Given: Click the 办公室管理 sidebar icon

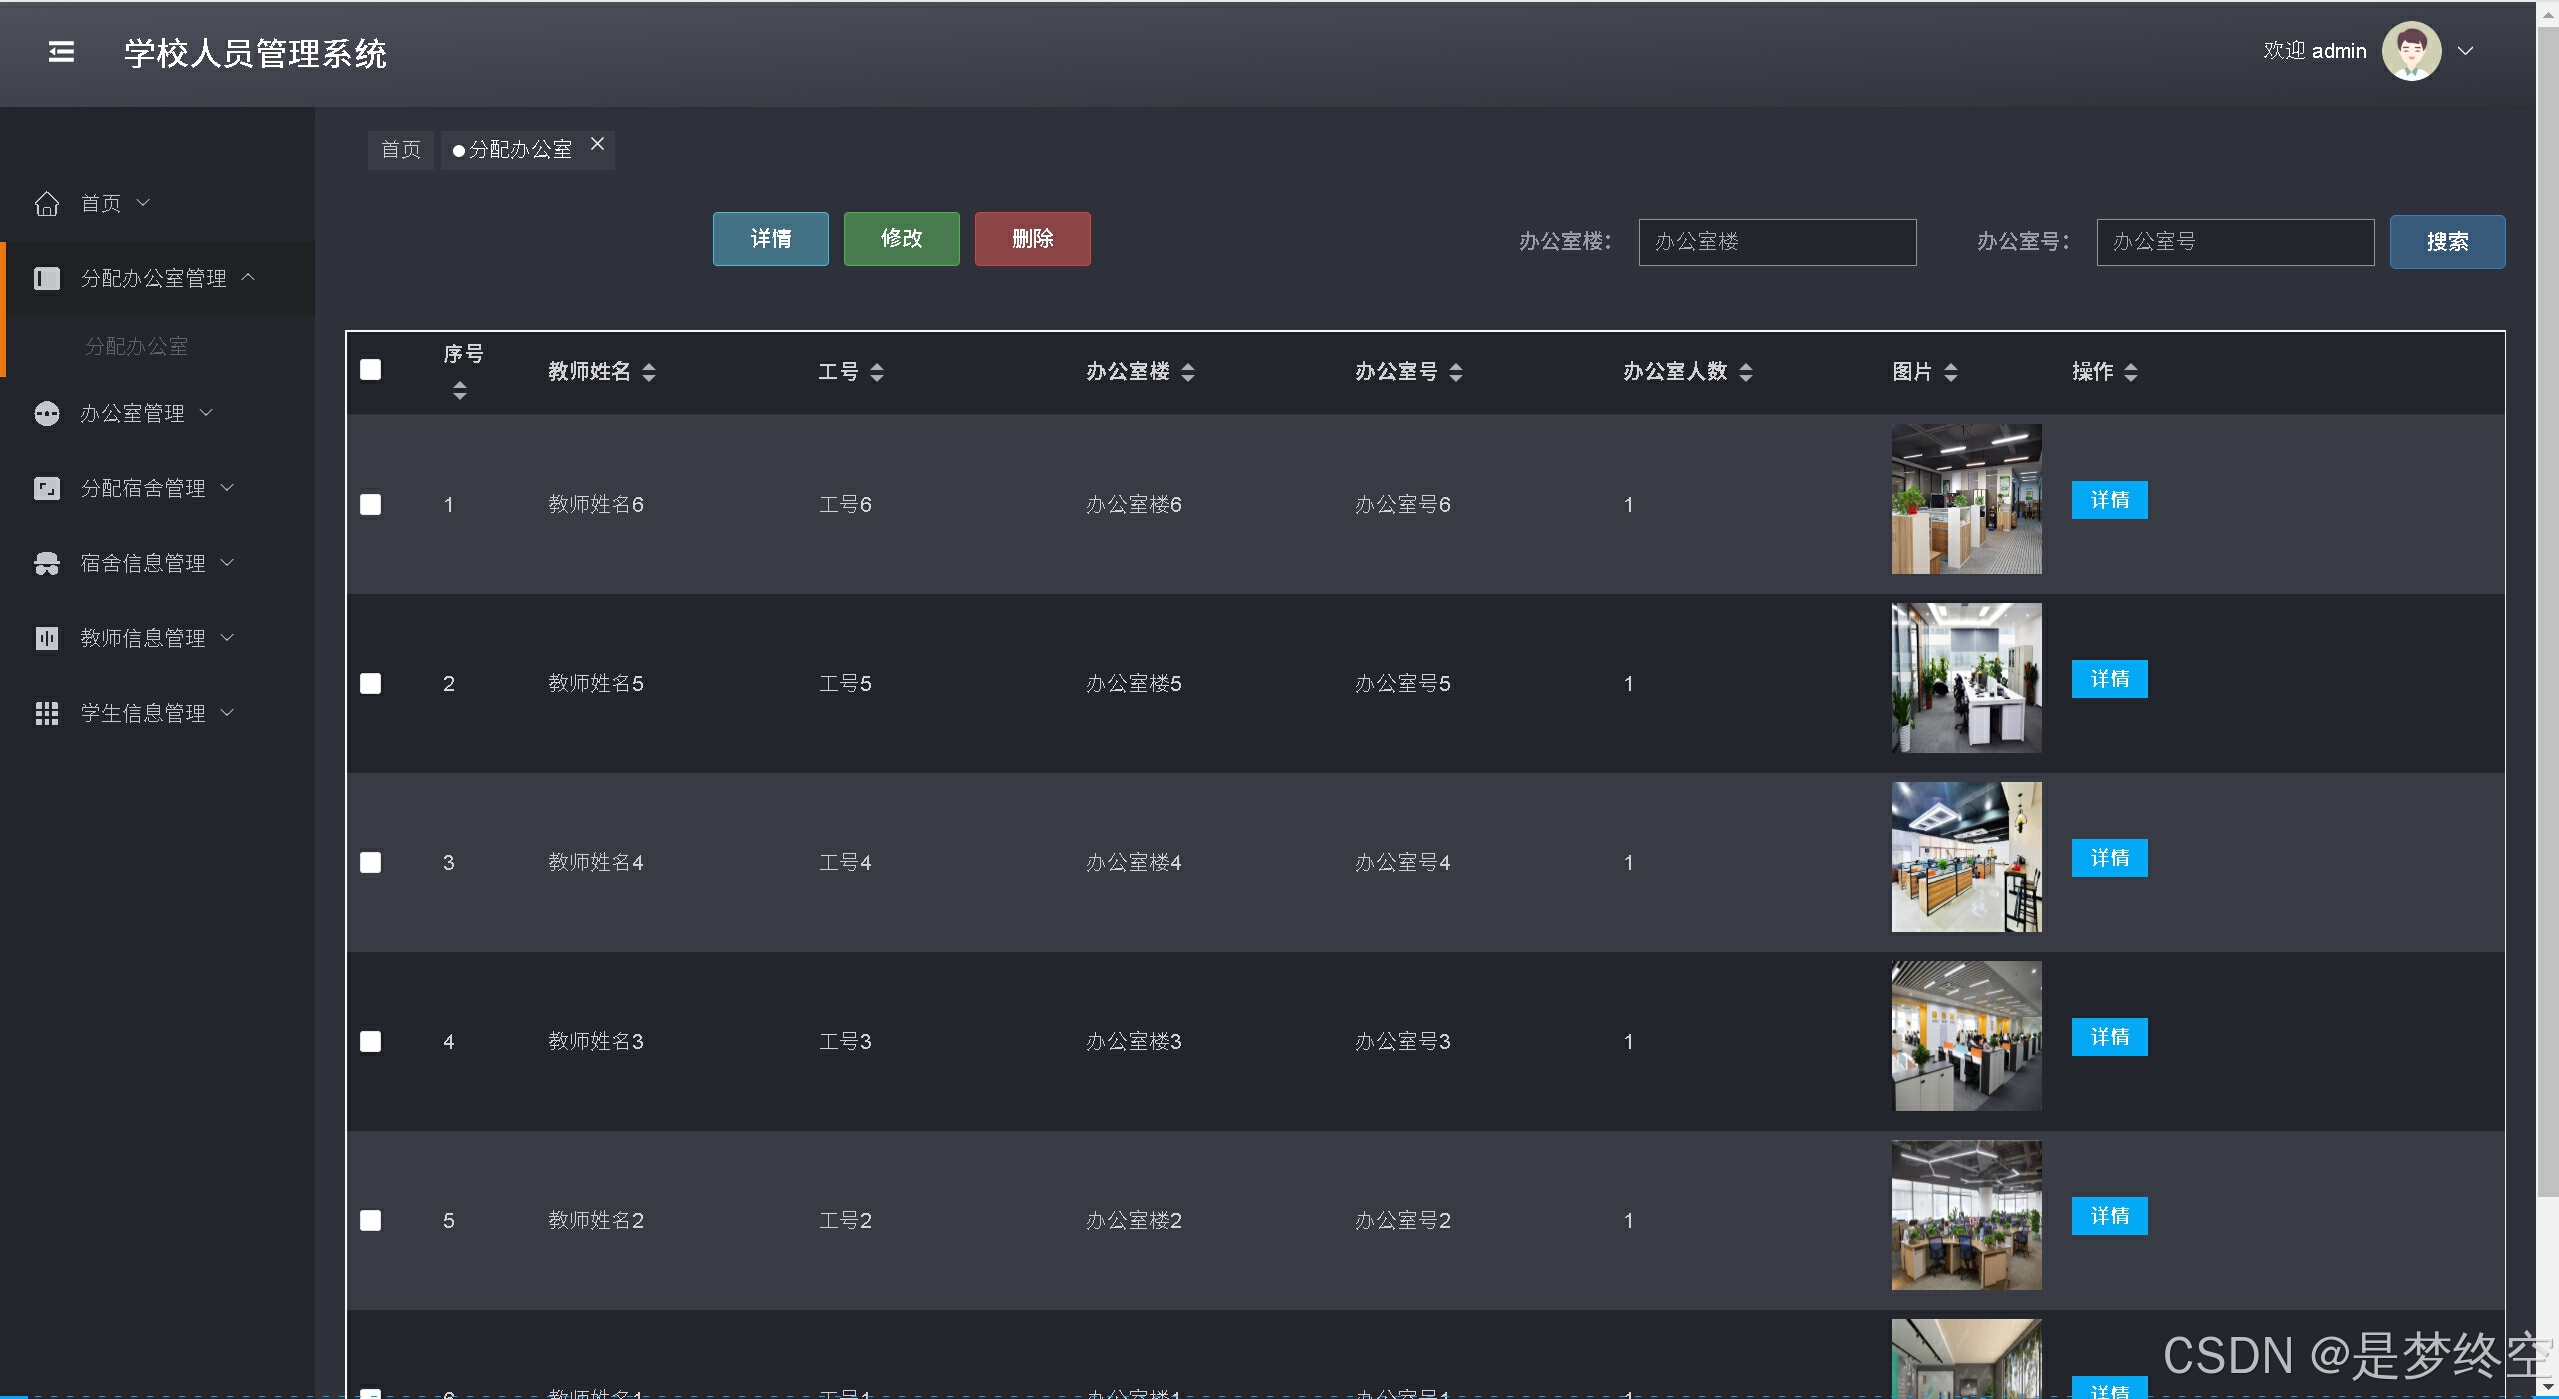Looking at the screenshot, I should coord(46,413).
